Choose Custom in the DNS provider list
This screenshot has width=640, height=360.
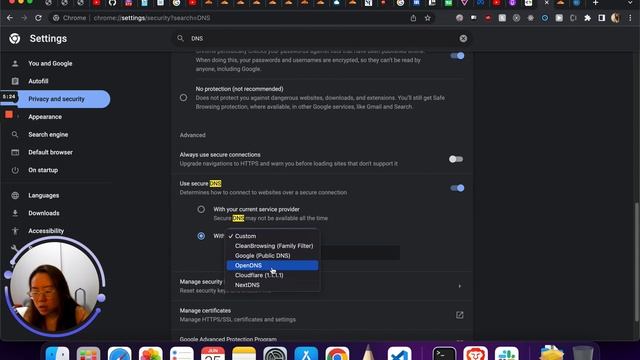coord(273,236)
